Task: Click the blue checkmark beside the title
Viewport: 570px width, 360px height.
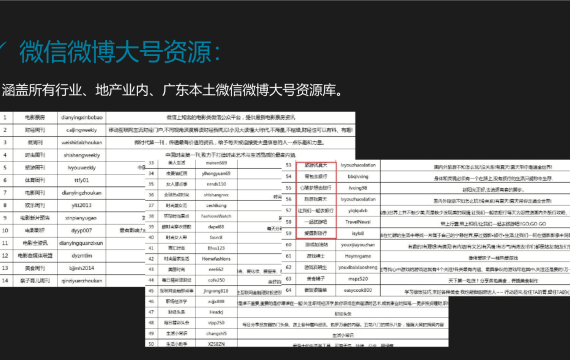Action: (x=3, y=47)
